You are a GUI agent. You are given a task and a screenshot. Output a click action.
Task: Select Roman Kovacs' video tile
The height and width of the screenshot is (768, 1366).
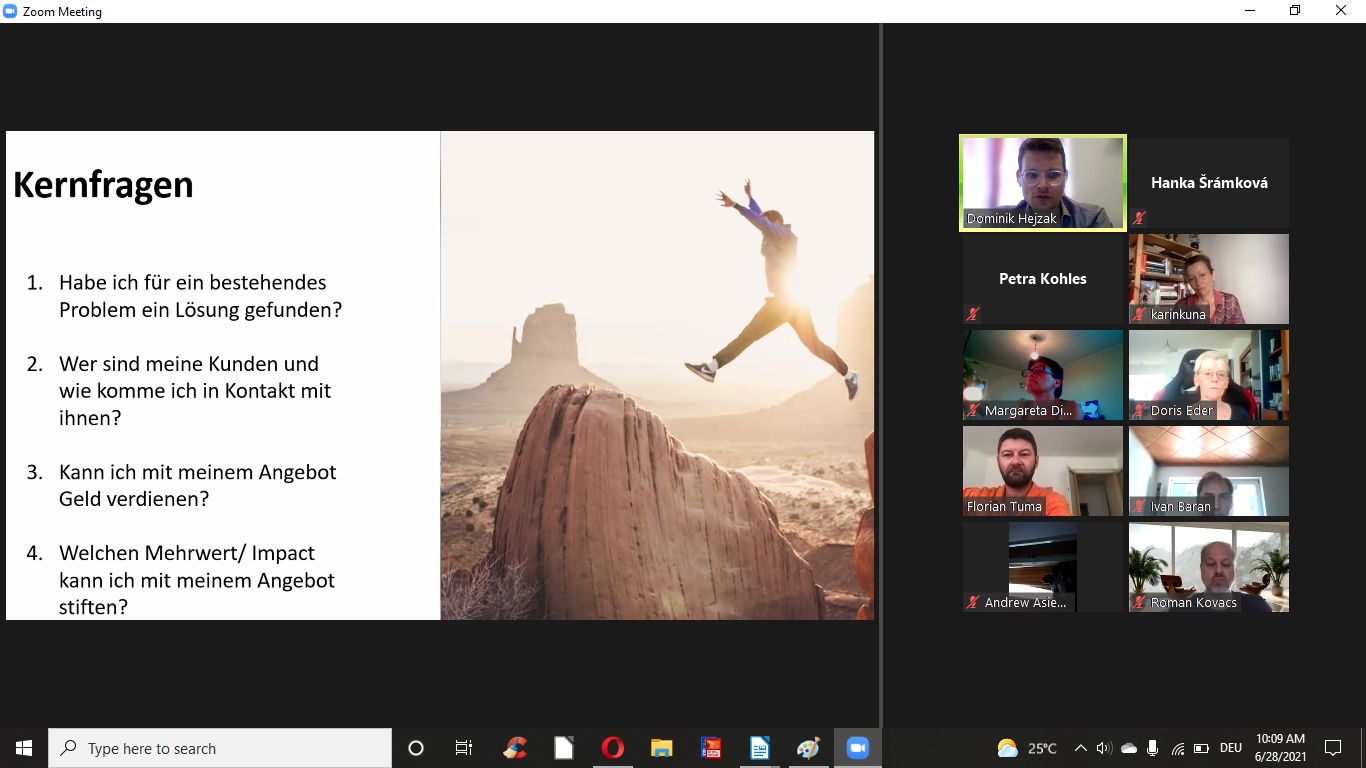click(1209, 567)
